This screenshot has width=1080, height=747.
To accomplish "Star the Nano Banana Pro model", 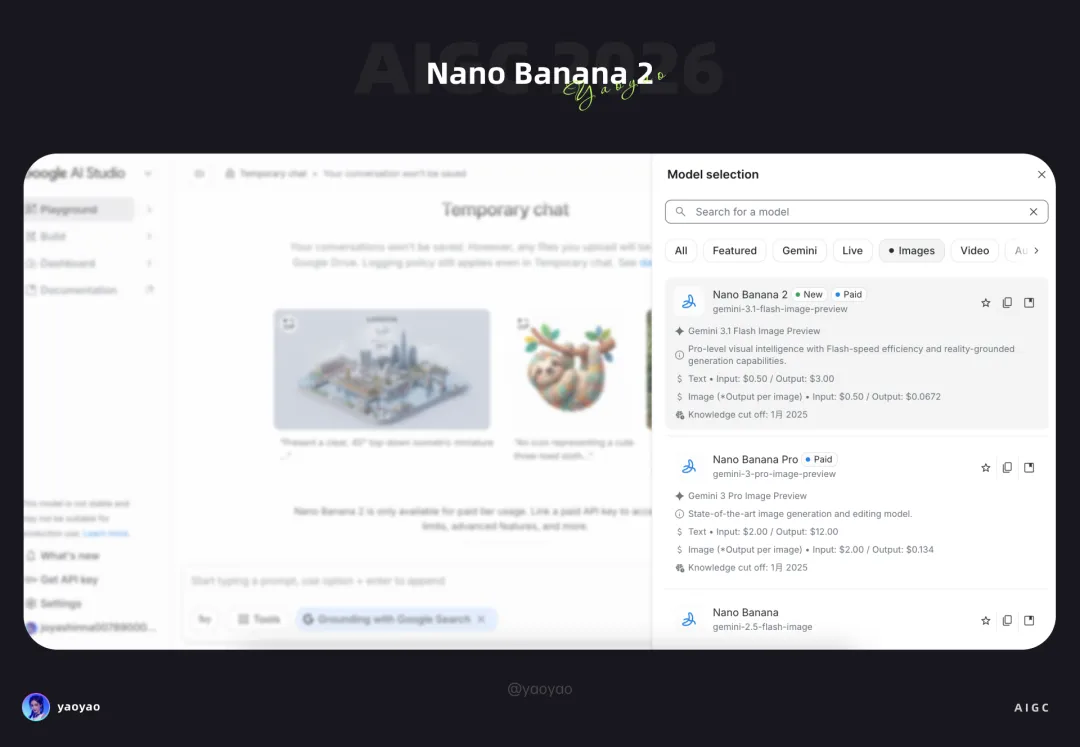I will point(986,467).
